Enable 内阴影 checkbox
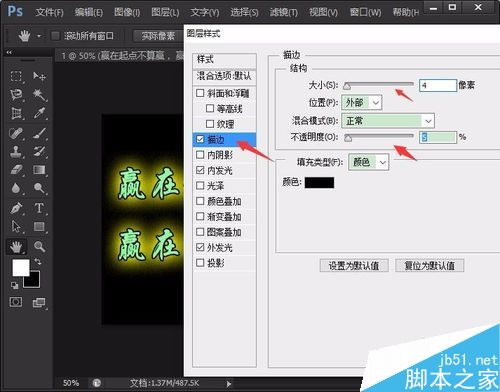The width and height of the screenshot is (500, 392). click(x=200, y=155)
